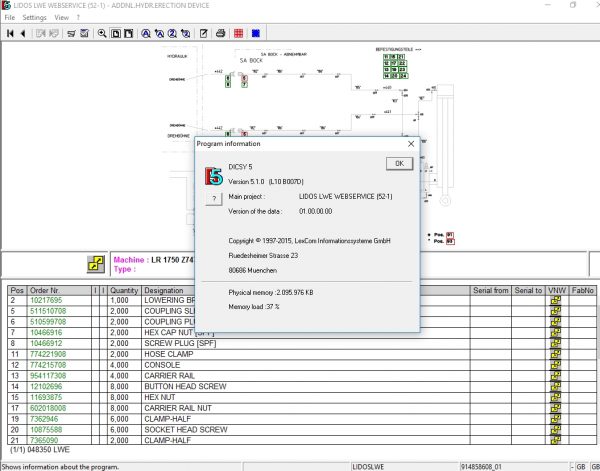Go to first page toolbar icon

(10, 33)
